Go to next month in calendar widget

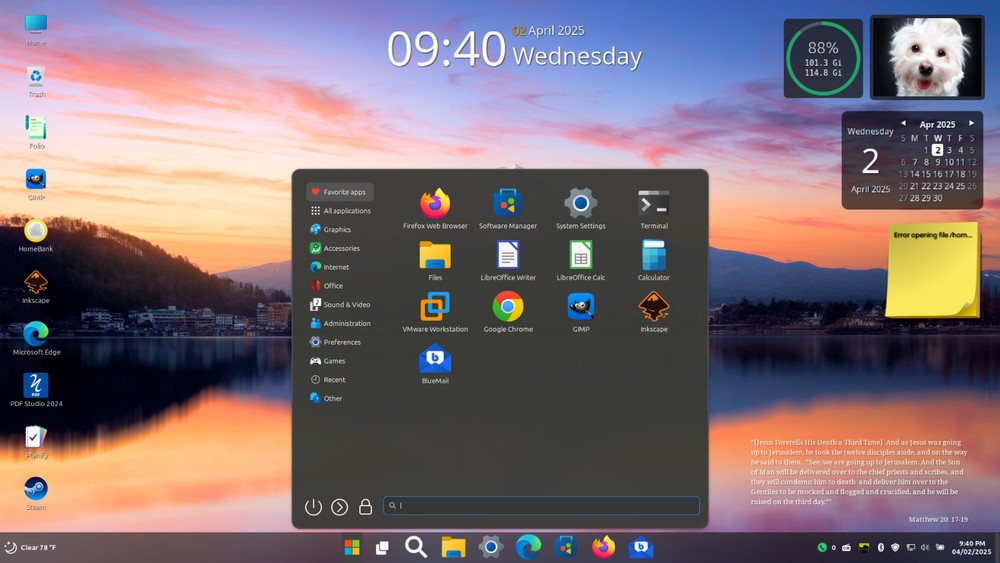coord(971,123)
